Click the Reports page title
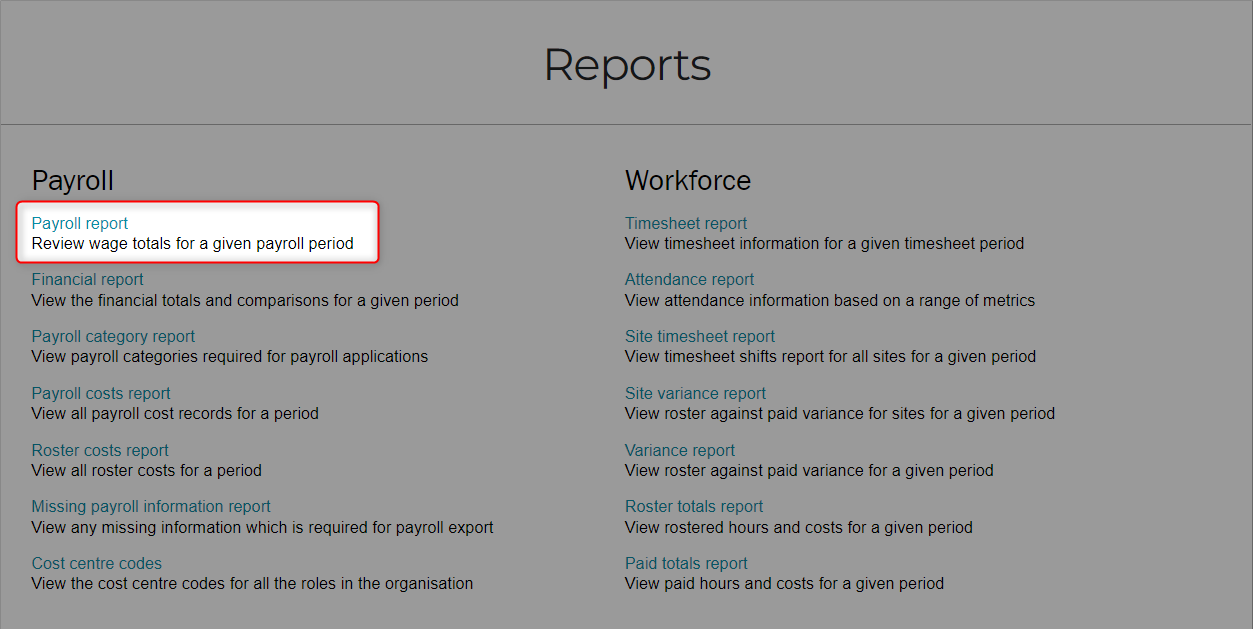Image resolution: width=1253 pixels, height=629 pixels. (627, 66)
